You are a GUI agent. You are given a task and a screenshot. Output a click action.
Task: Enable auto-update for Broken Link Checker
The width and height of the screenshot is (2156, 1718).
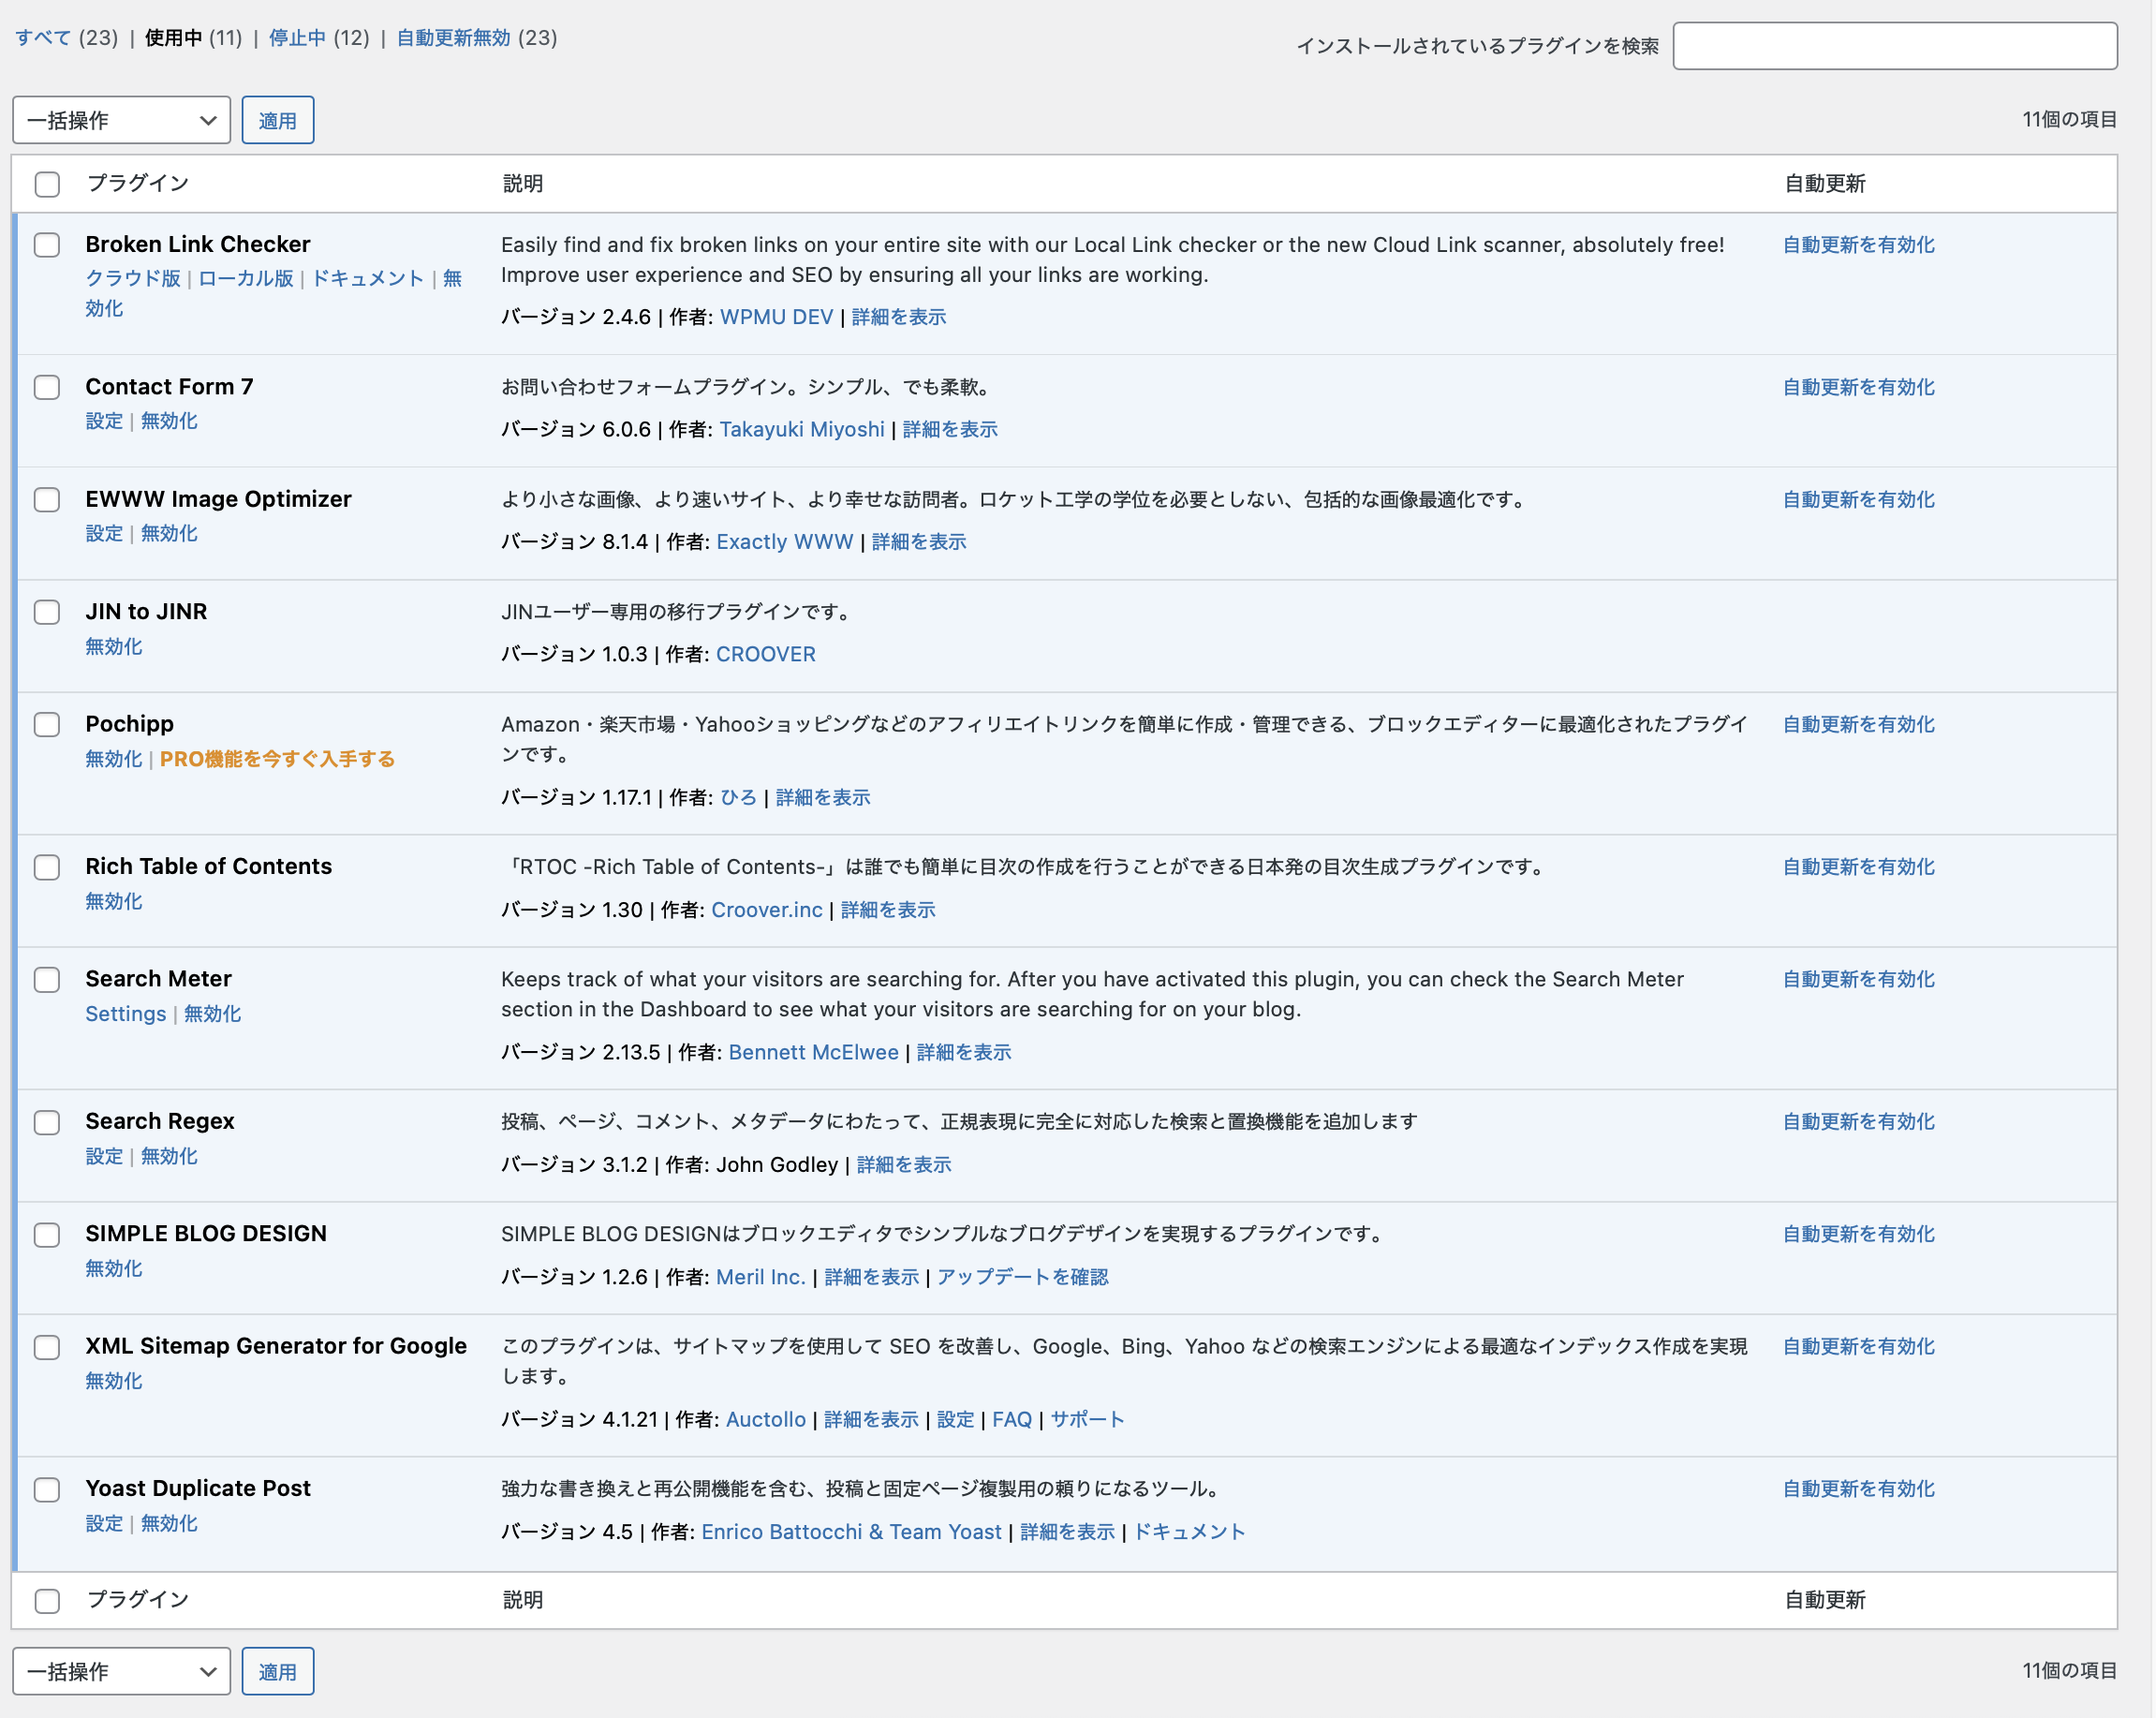(1859, 245)
